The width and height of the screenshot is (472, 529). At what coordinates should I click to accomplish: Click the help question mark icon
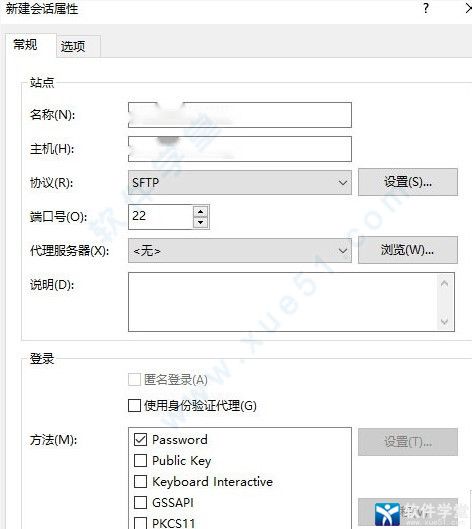(426, 8)
